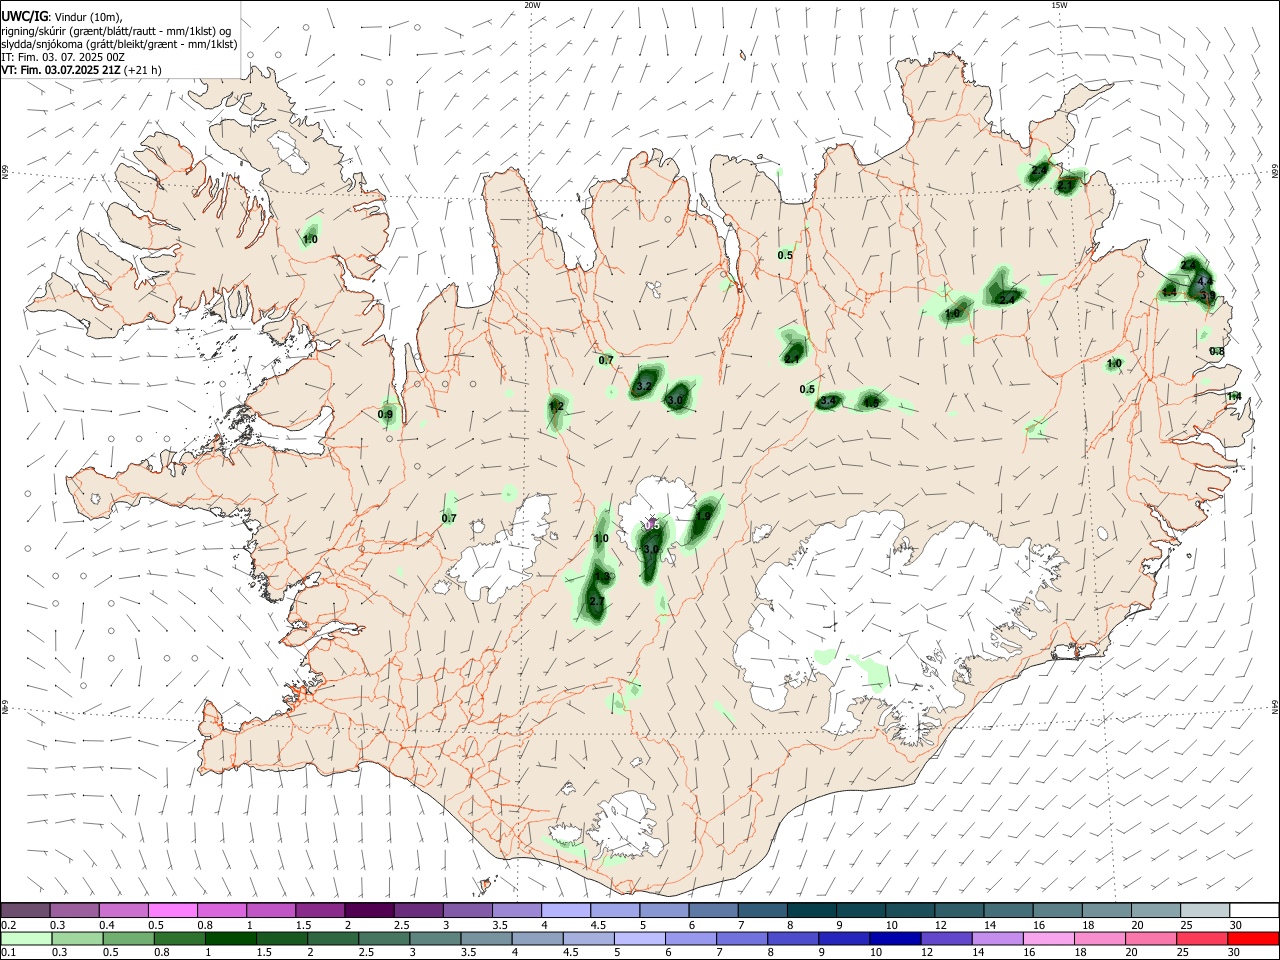Click the 'slydda/snjókoma' legend description line

click(119, 44)
